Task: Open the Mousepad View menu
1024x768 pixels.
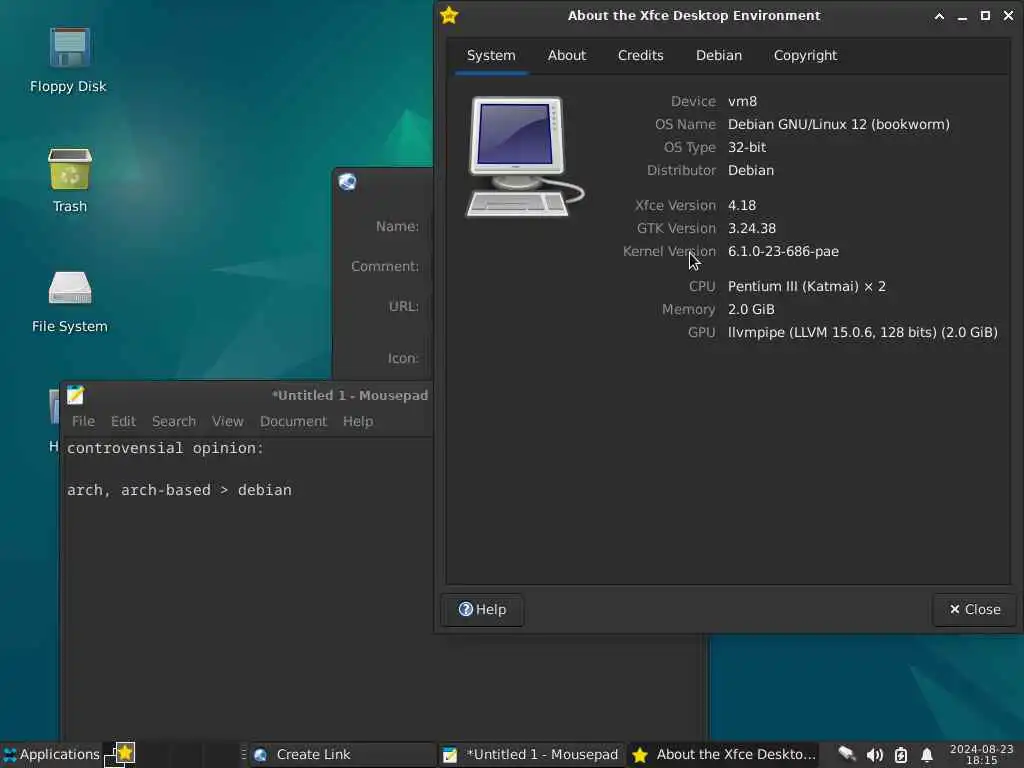Action: point(227,421)
